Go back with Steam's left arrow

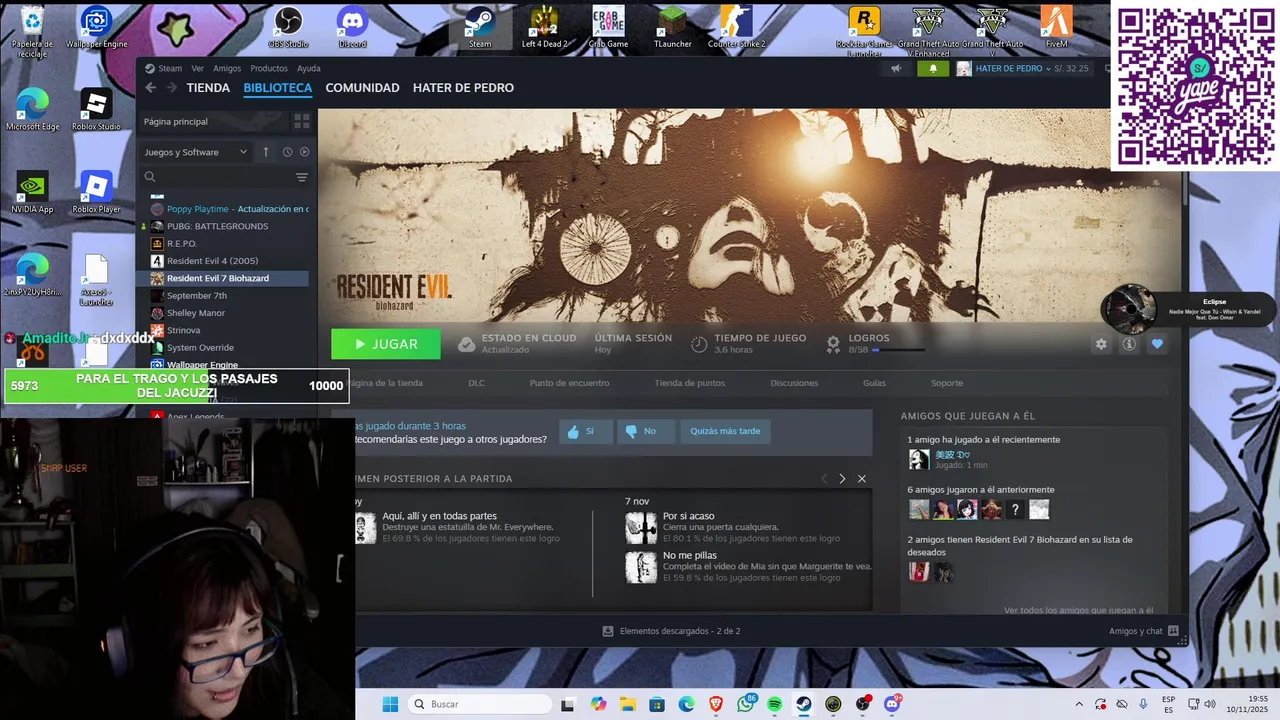150,88
